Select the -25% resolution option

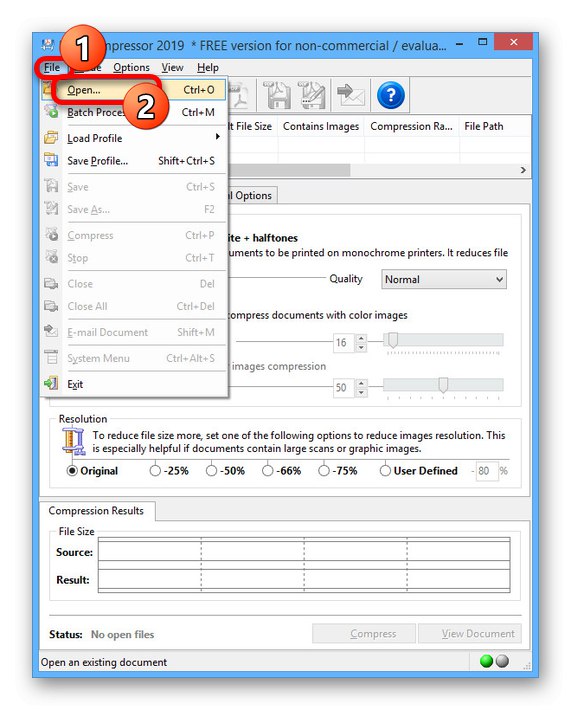pyautogui.click(x=155, y=471)
